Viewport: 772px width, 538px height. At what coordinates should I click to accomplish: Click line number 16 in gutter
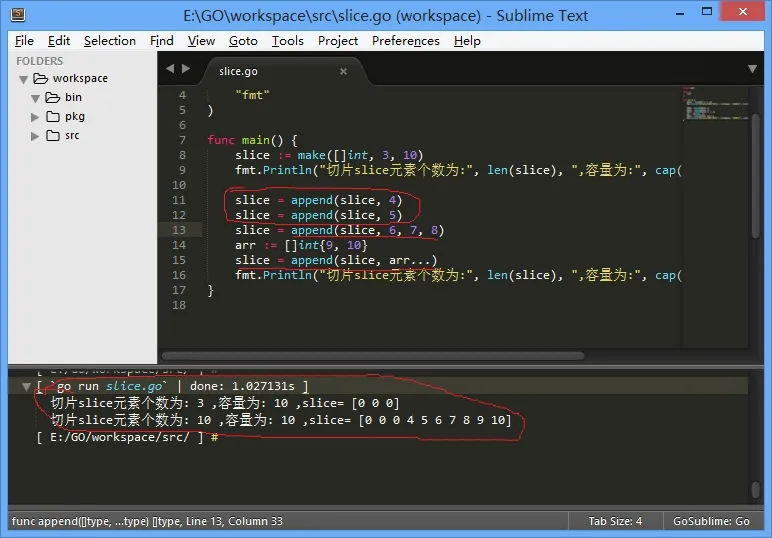[179, 275]
